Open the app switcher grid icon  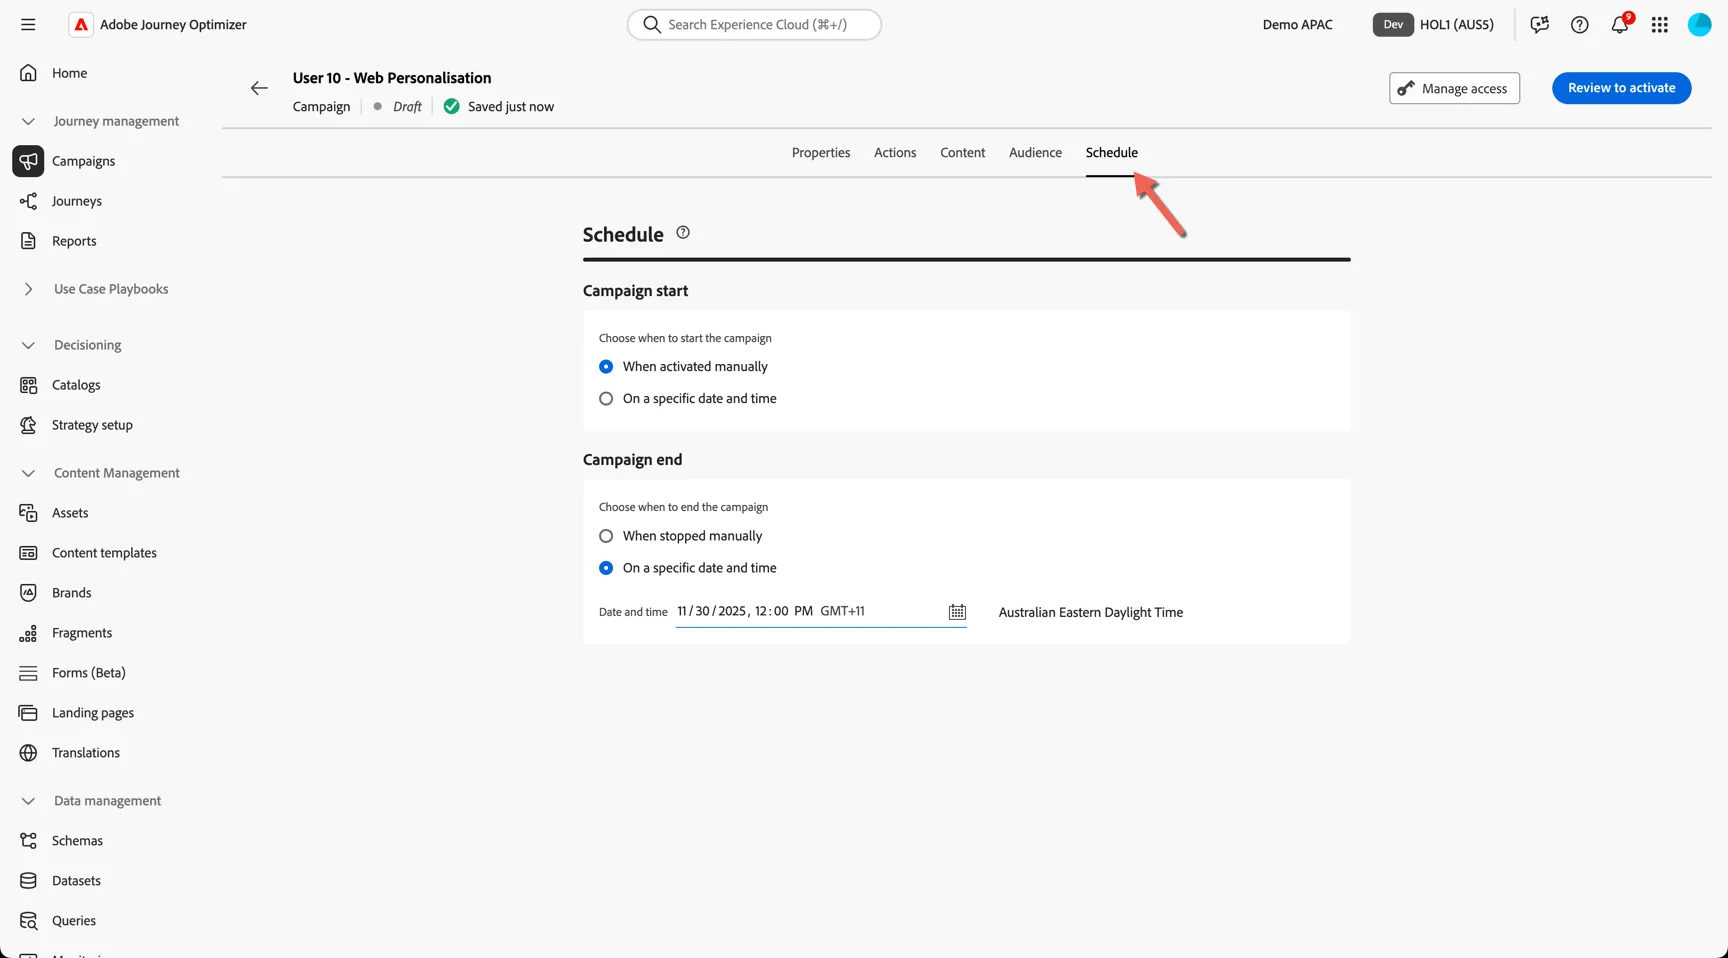(1659, 25)
